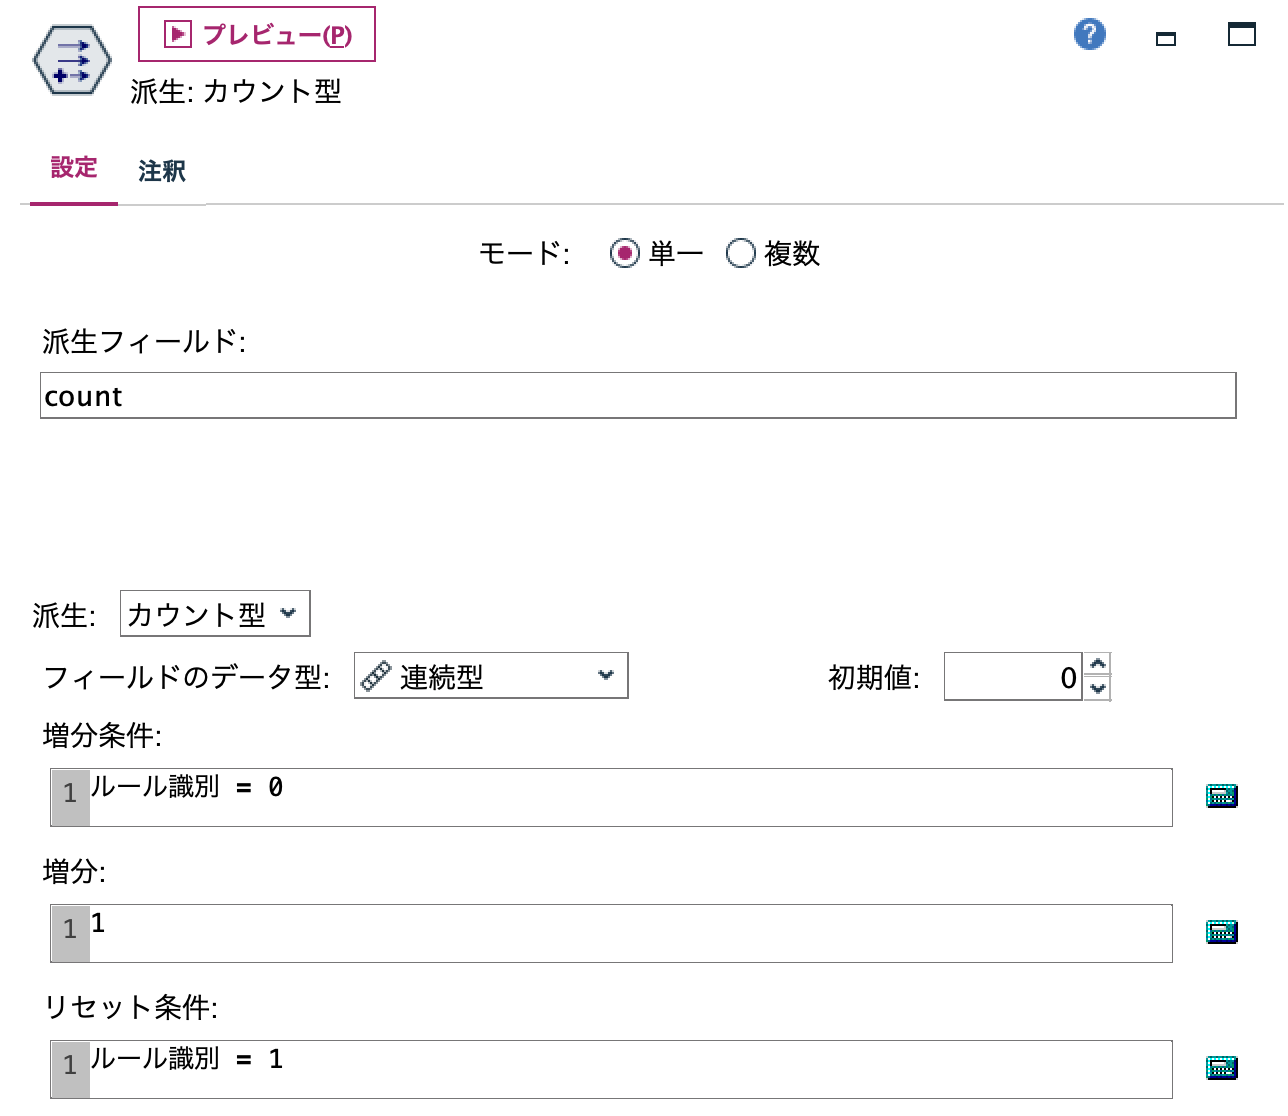Switch to the 設定 tab
Viewport: 1288px width, 1116px height.
(73, 170)
